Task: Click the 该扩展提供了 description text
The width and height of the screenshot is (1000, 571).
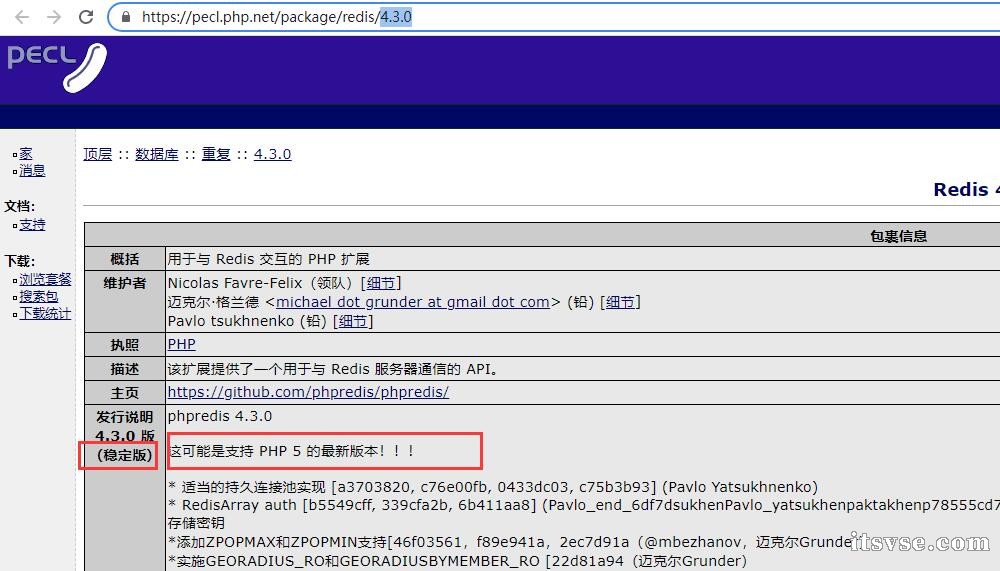Action: (333, 369)
